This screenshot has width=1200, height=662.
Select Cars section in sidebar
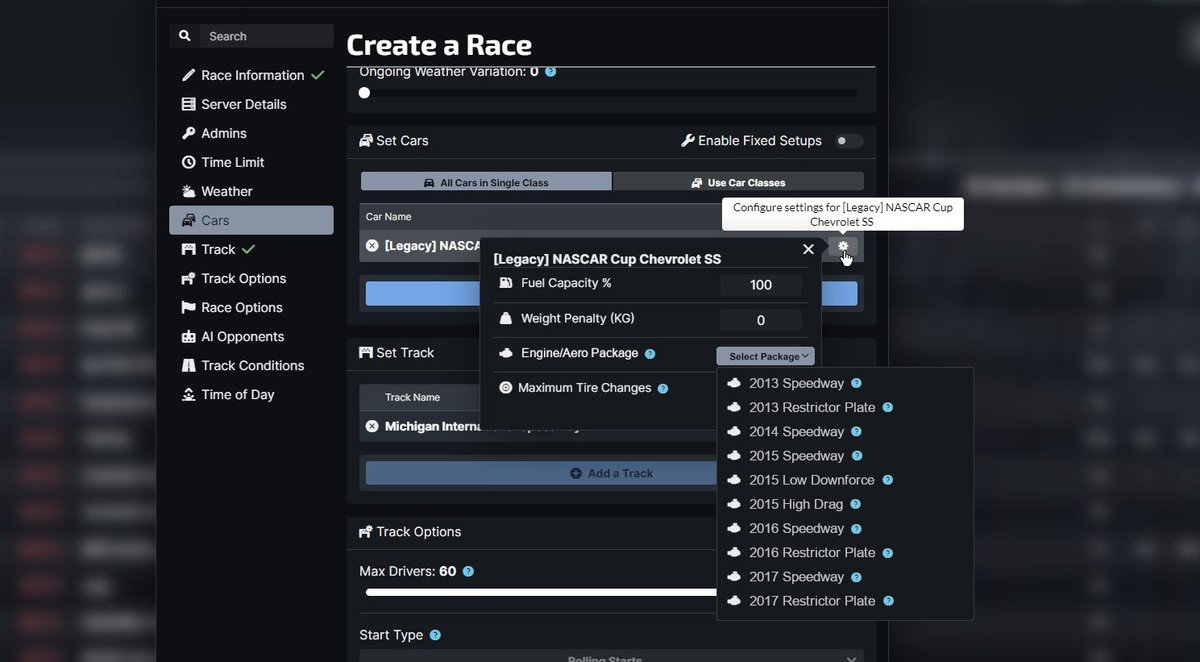click(252, 220)
